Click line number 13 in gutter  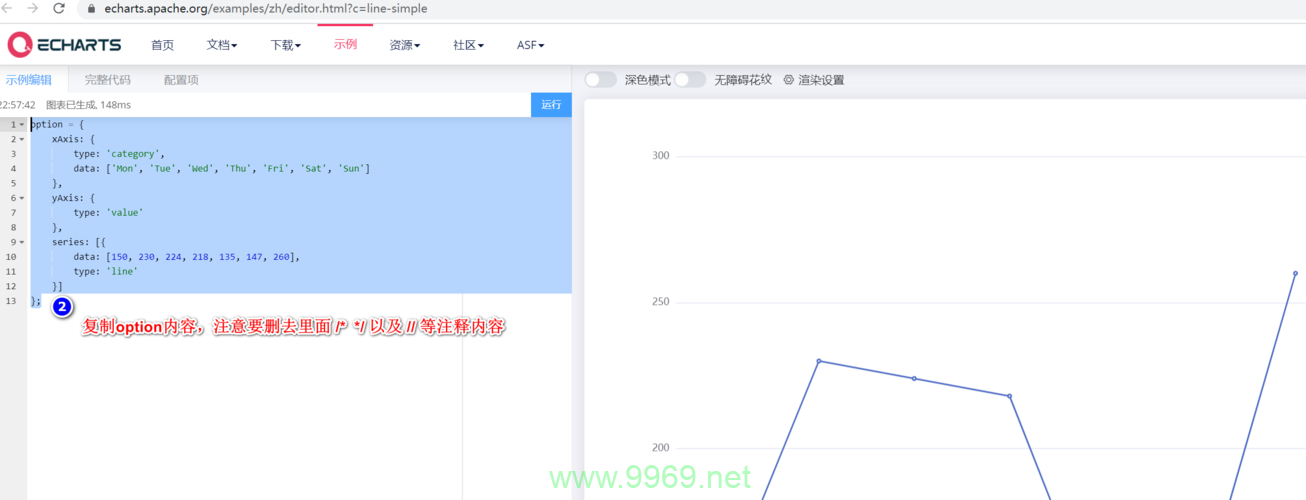[10, 301]
